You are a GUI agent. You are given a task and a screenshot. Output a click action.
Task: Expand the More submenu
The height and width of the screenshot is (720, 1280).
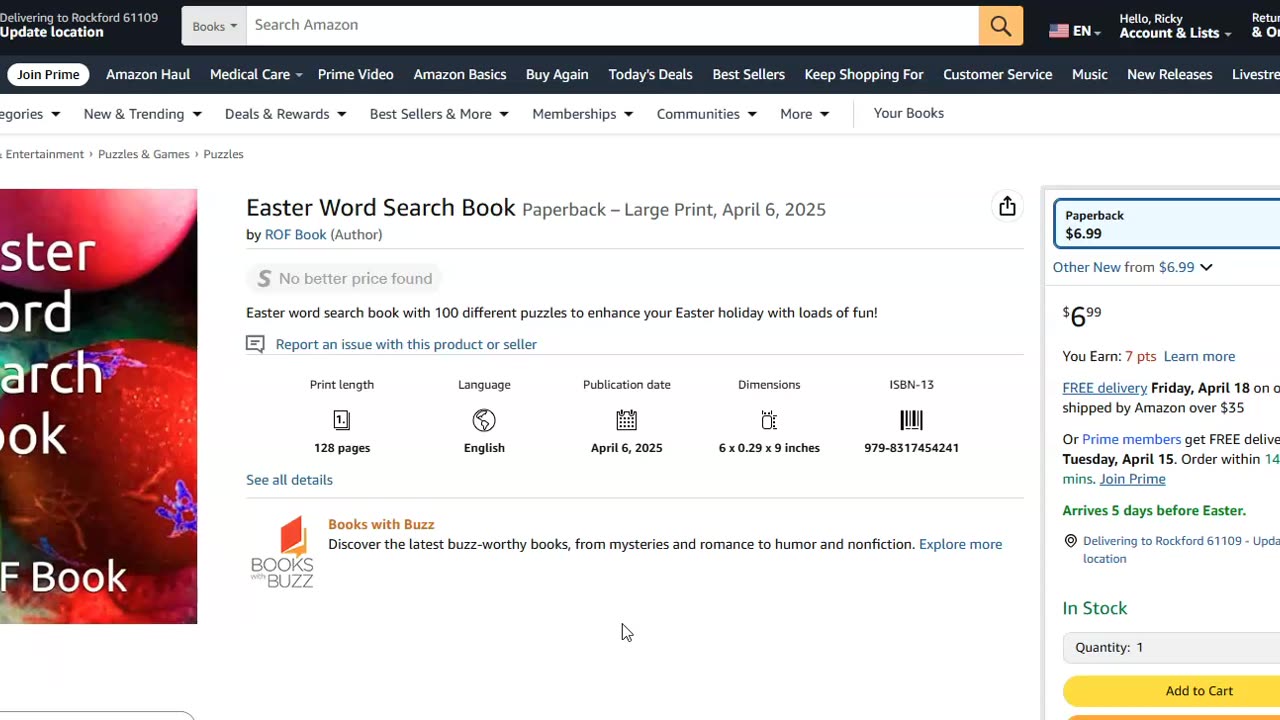[804, 114]
